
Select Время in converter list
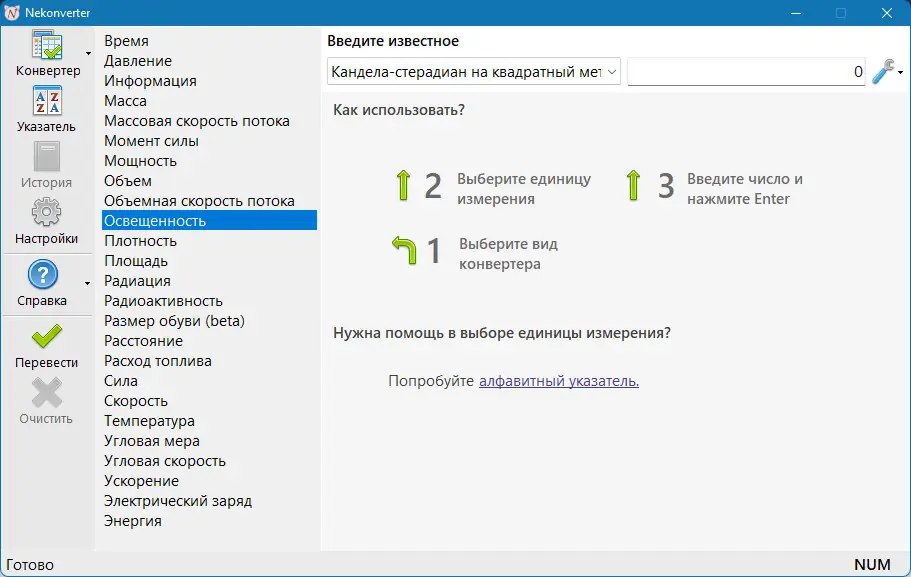pos(127,41)
